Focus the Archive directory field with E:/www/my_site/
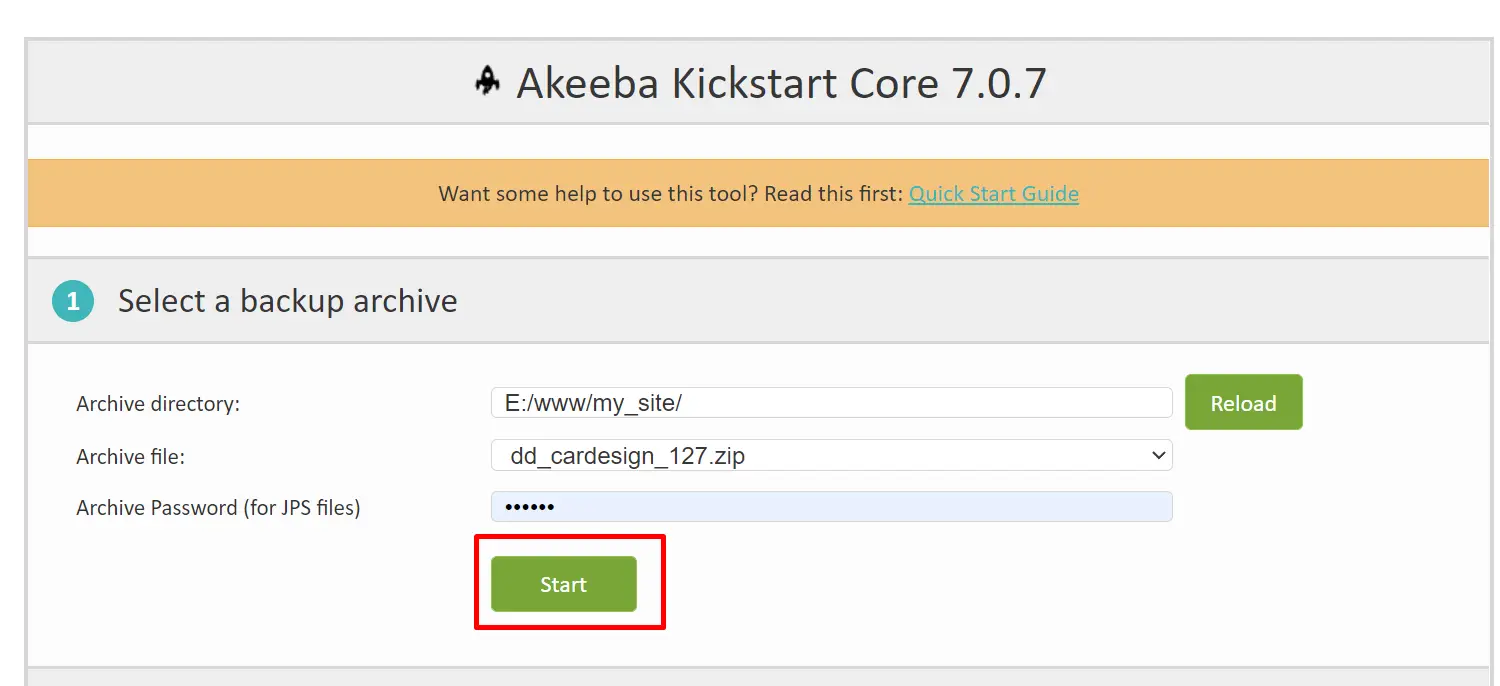Image resolution: width=1500 pixels, height=686 pixels. coord(832,403)
